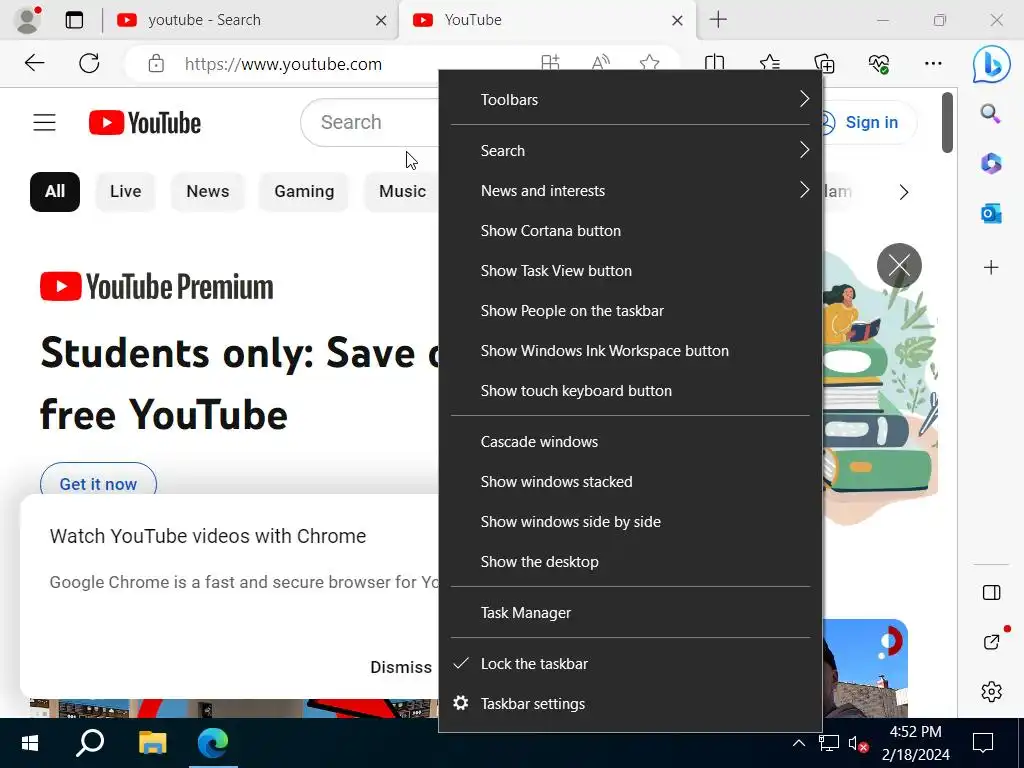Open the Outlook sidebar icon

[x=991, y=214]
